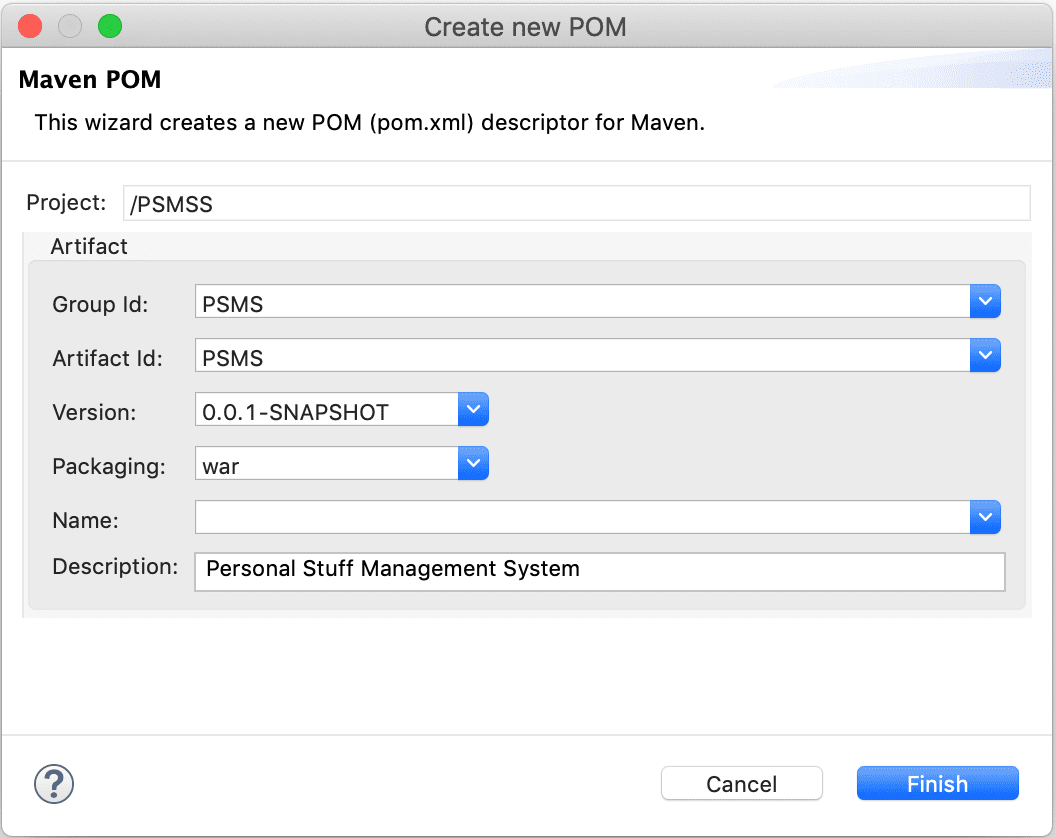Click the Artifact Id: label
Image resolution: width=1056 pixels, height=838 pixels.
[x=108, y=358]
